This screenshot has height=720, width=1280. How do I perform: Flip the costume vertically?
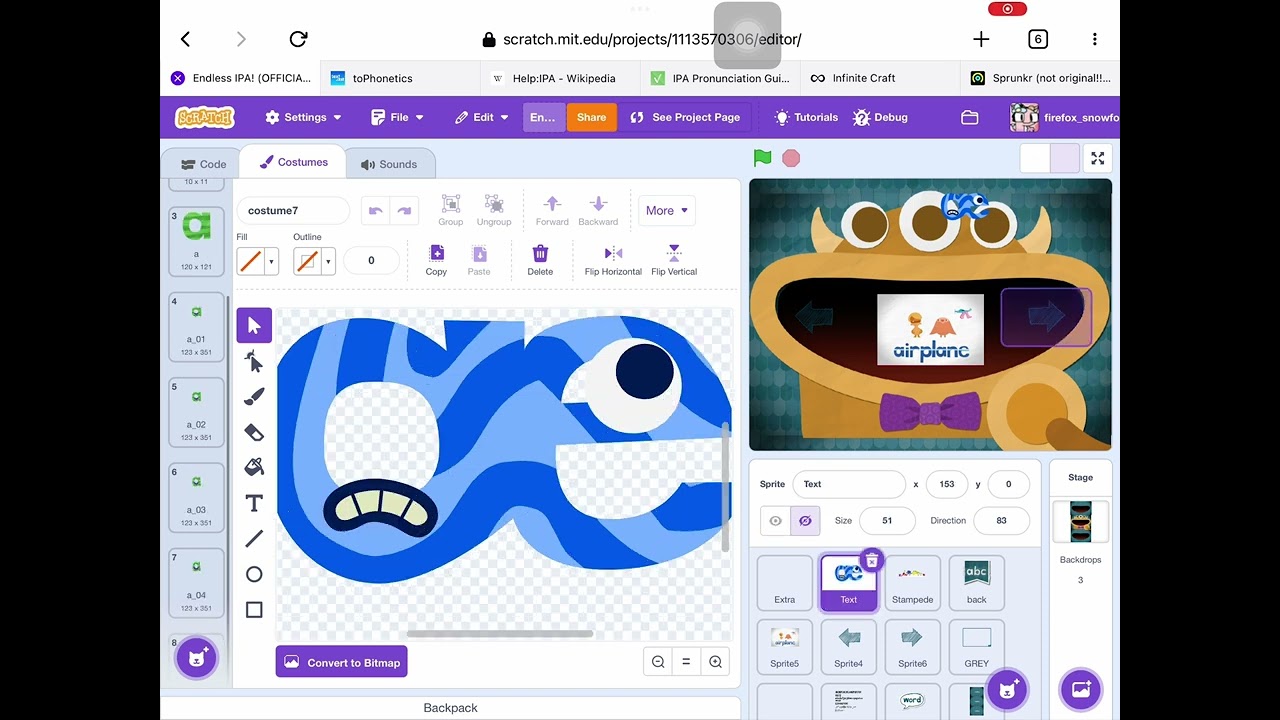pos(674,260)
